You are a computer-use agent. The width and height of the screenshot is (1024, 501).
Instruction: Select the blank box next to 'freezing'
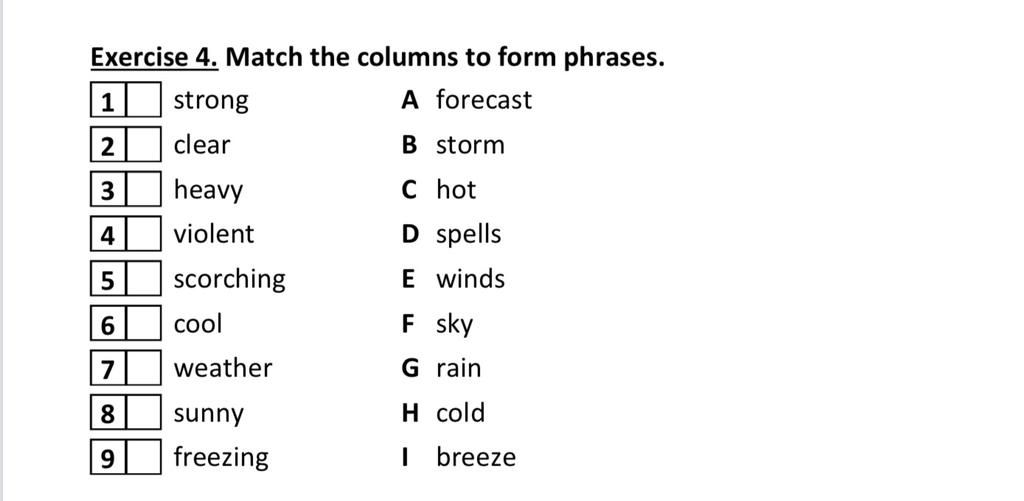click(x=143, y=457)
